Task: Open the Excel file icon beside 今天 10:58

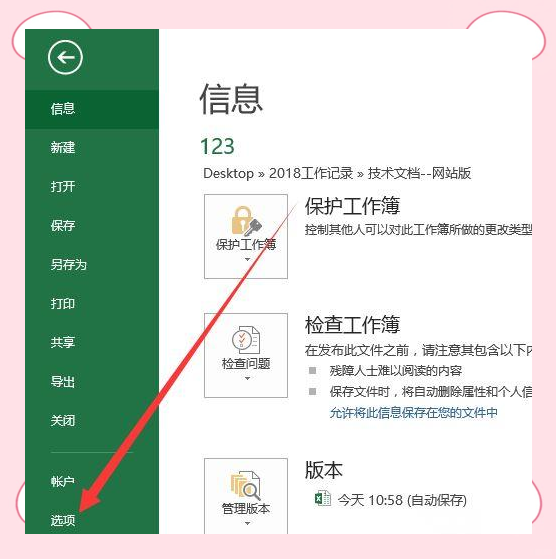Action: click(323, 498)
